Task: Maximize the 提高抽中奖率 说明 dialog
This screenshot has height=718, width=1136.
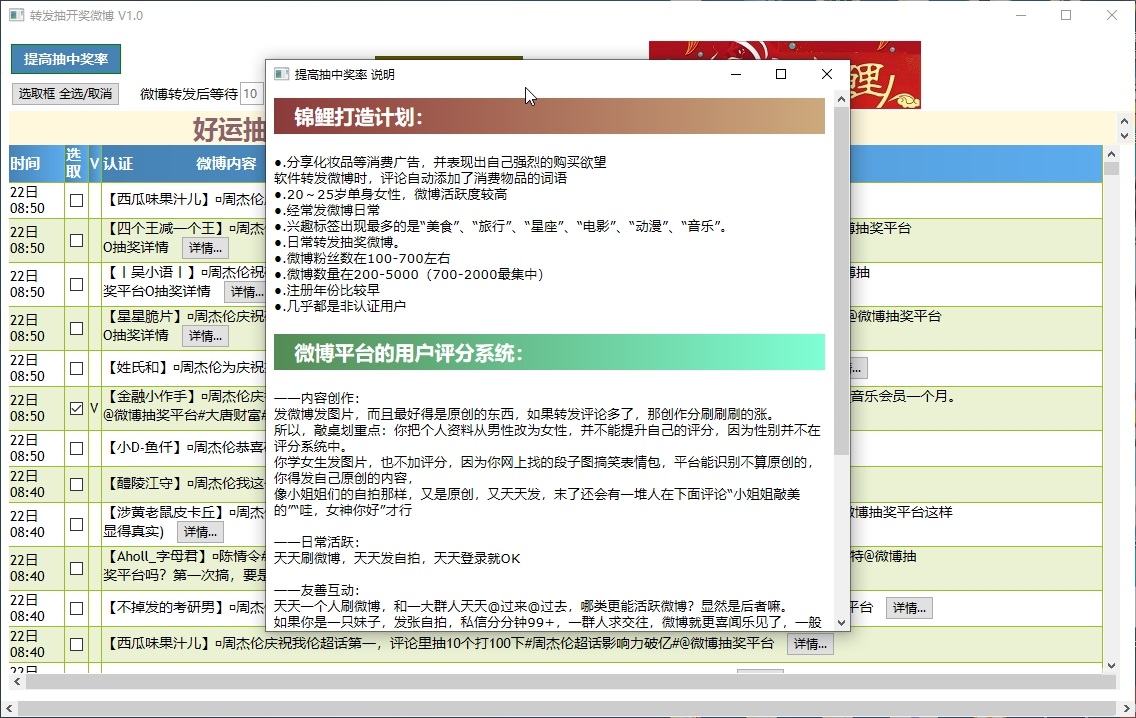Action: 781,74
